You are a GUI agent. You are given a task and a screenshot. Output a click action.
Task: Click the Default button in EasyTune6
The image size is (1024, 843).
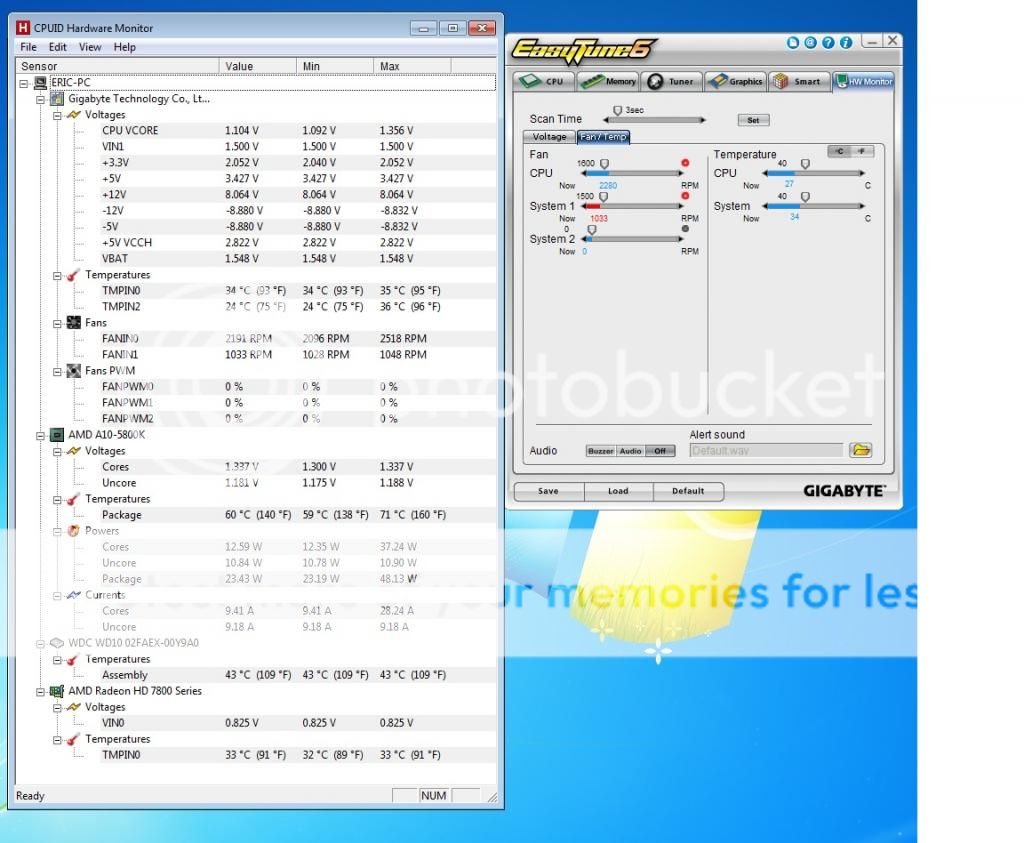[x=688, y=491]
